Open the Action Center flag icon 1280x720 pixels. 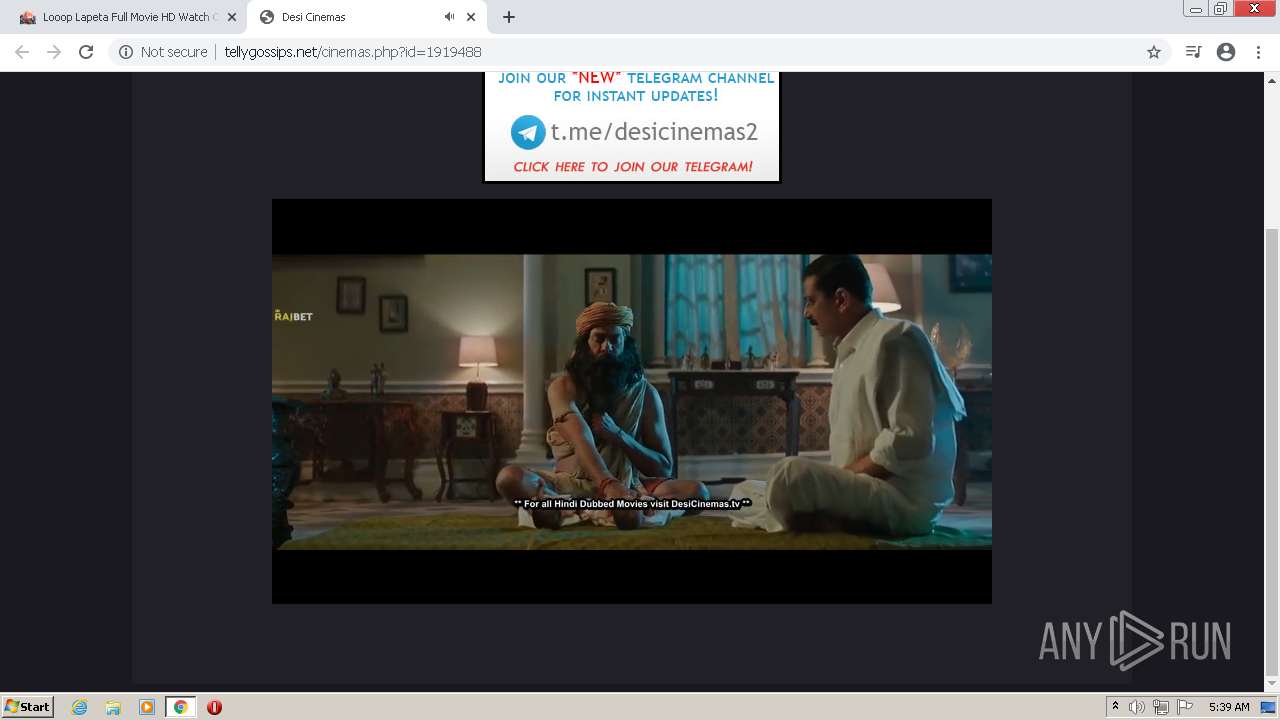point(1185,707)
